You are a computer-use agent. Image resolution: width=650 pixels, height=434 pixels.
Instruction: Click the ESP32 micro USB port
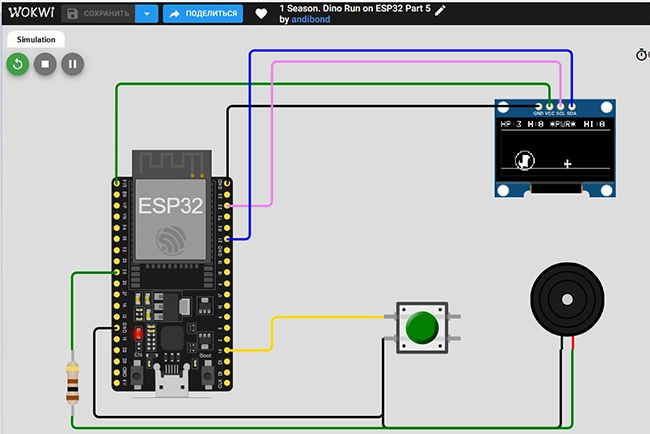(172, 381)
